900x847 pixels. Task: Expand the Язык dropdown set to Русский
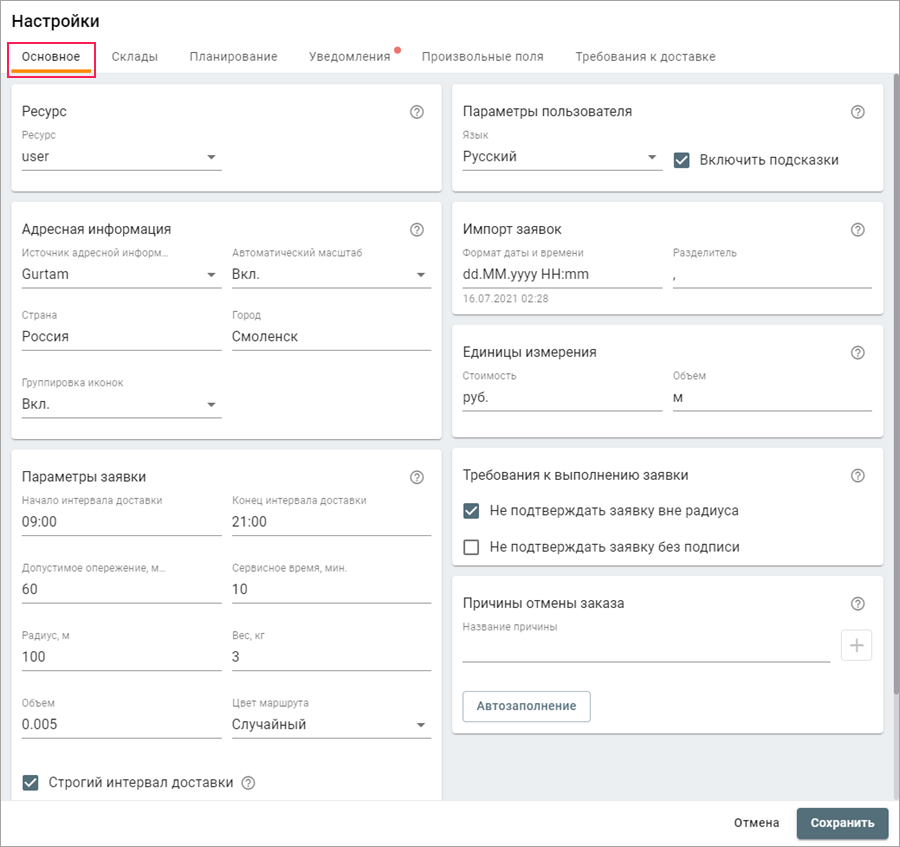pyautogui.click(x=561, y=157)
